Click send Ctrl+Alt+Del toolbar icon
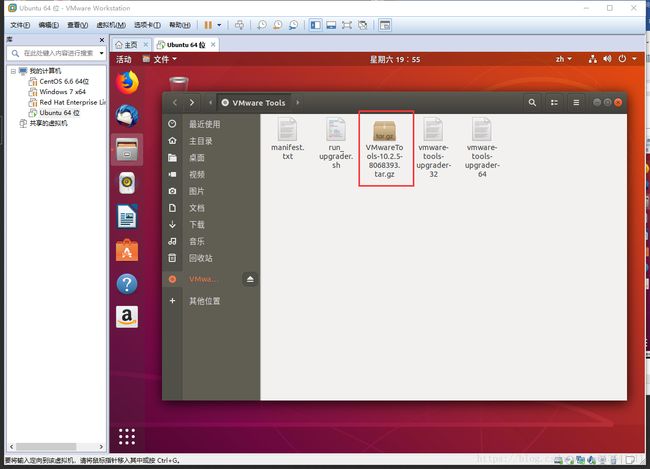Viewport: 650px width, 469px height. click(x=239, y=25)
